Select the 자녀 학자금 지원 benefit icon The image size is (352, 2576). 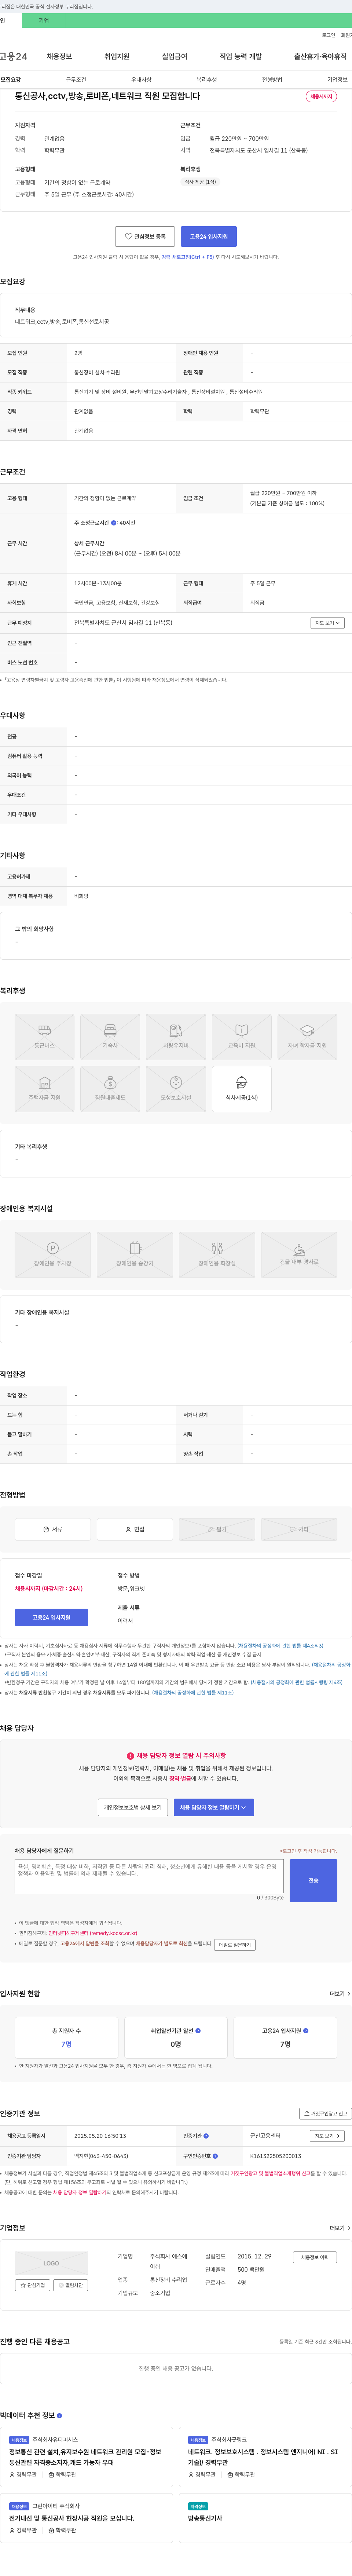(307, 1037)
